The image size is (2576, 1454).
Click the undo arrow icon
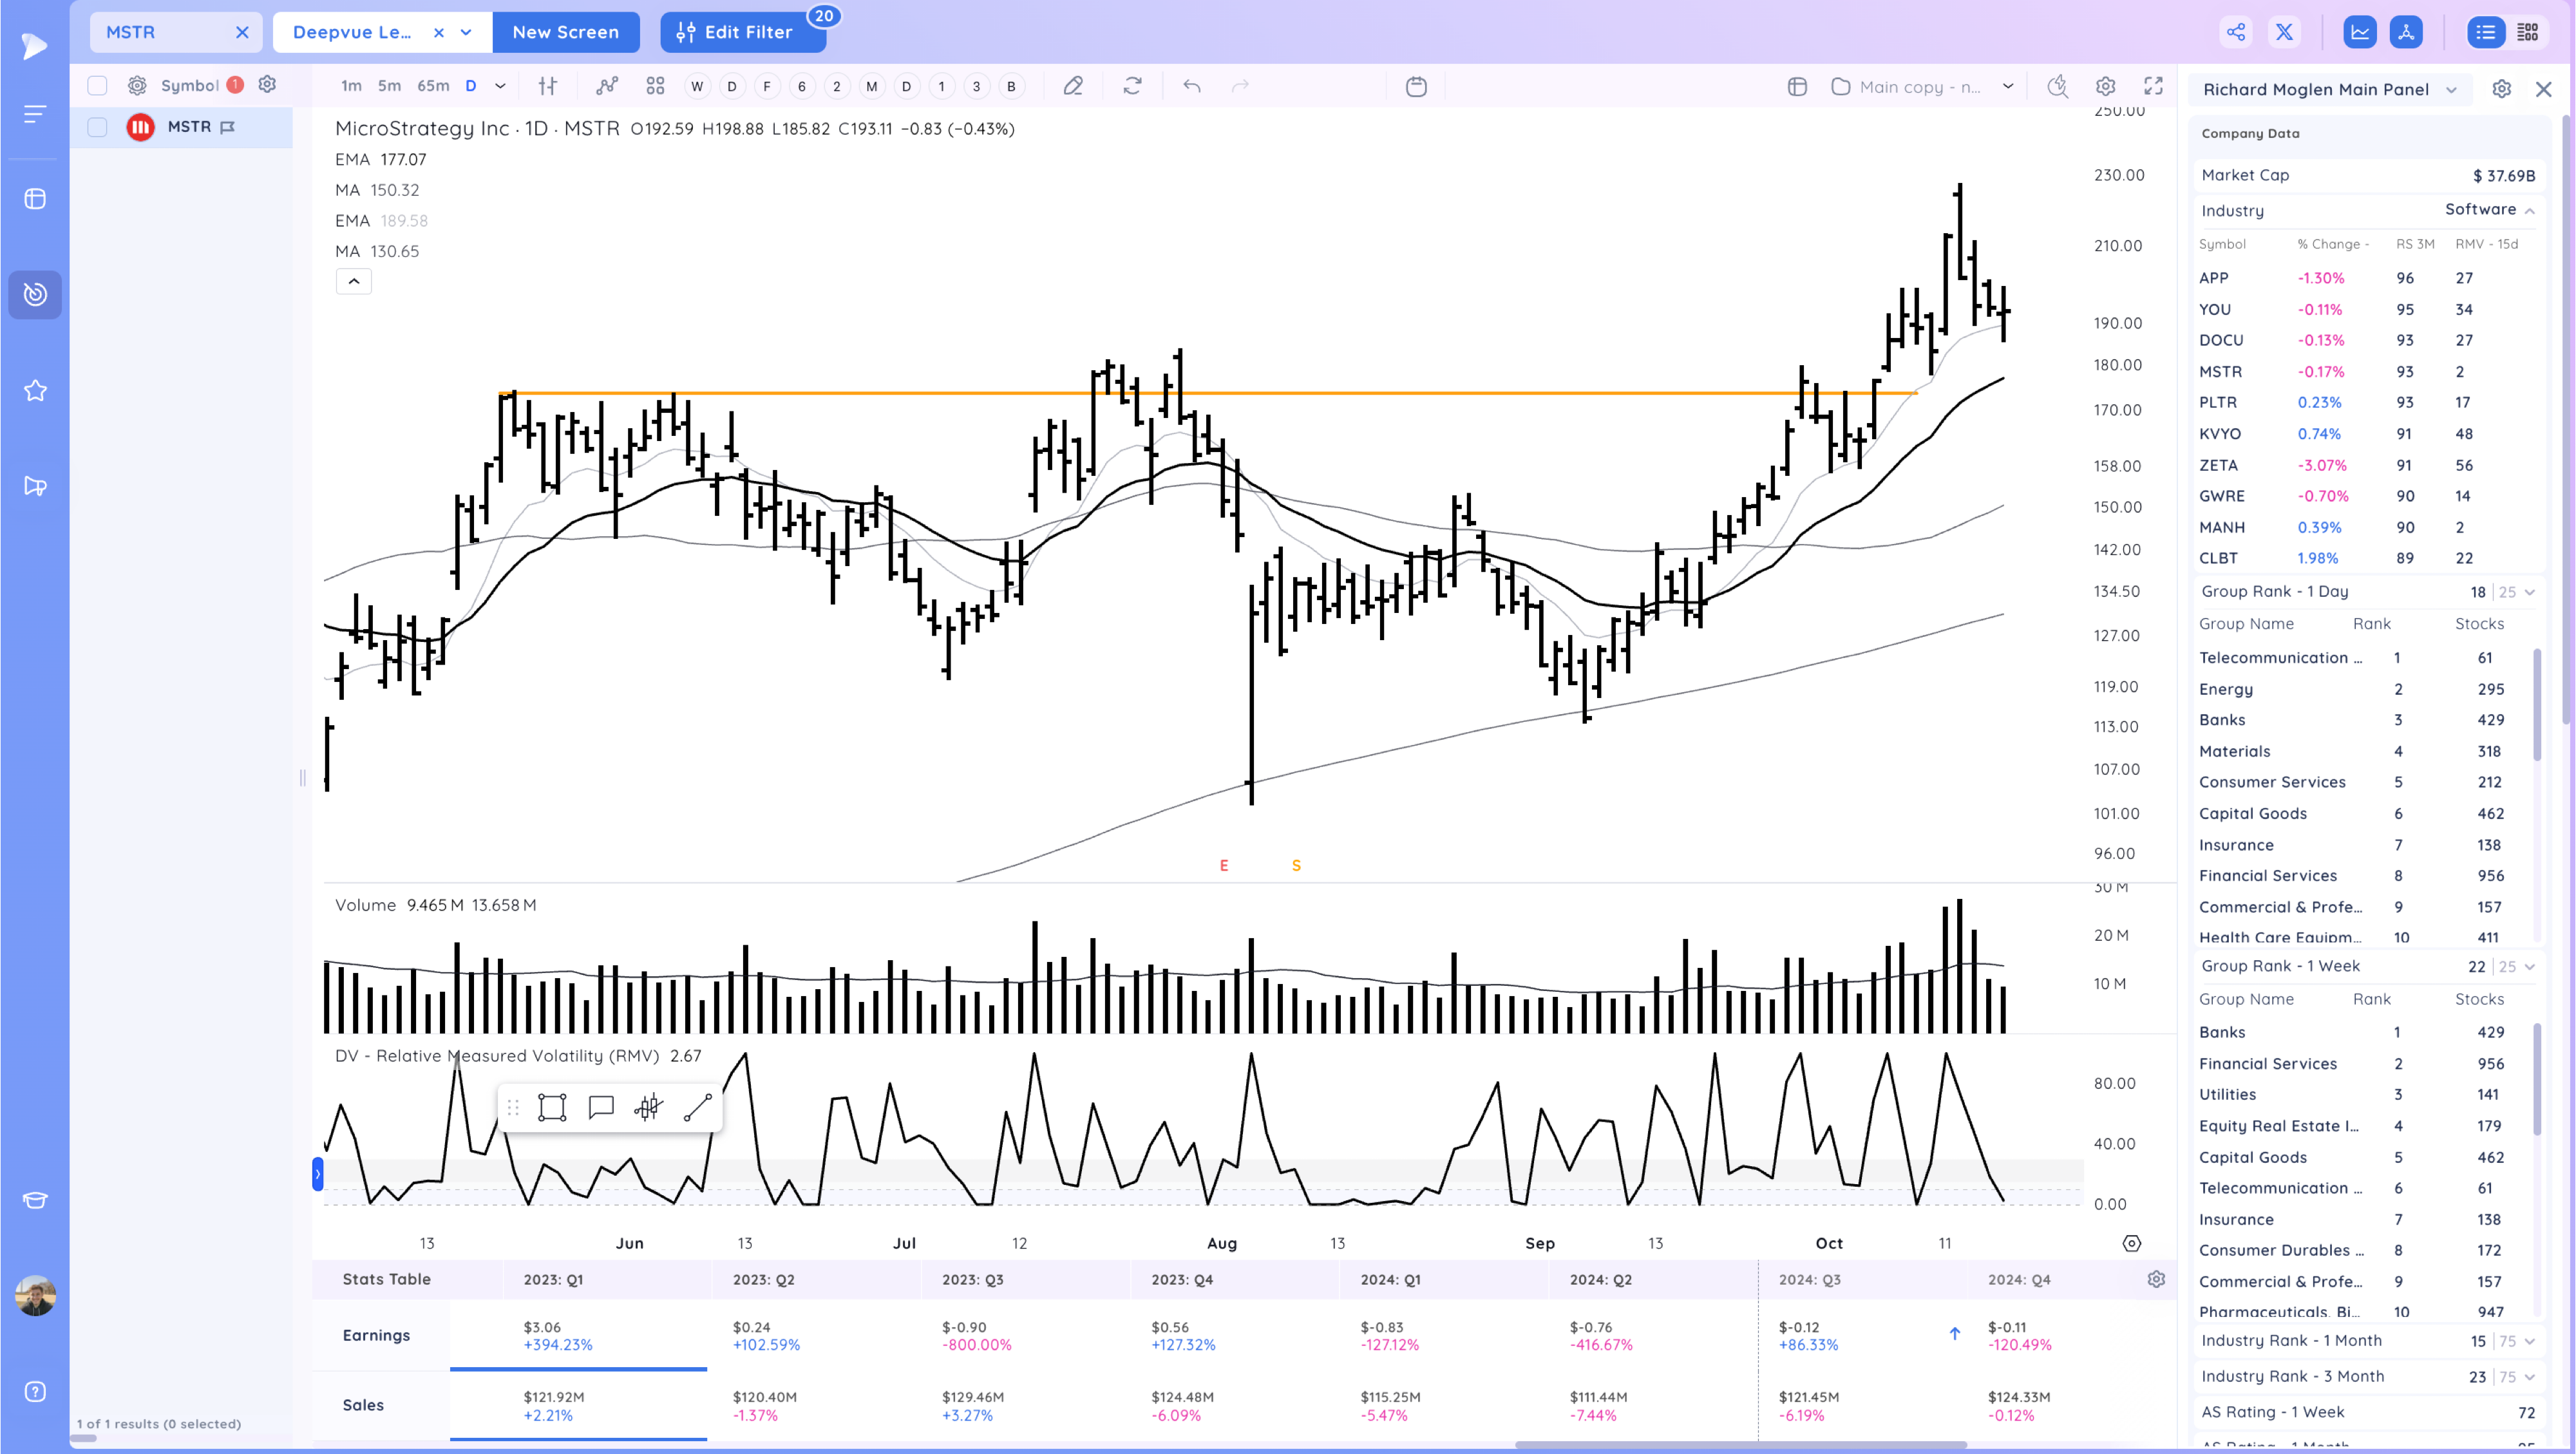click(x=1191, y=86)
